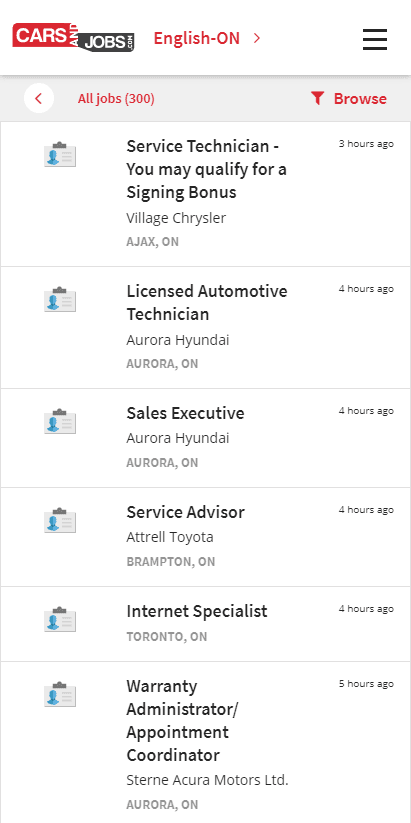Click the Service Advisor badge icon

click(x=60, y=520)
